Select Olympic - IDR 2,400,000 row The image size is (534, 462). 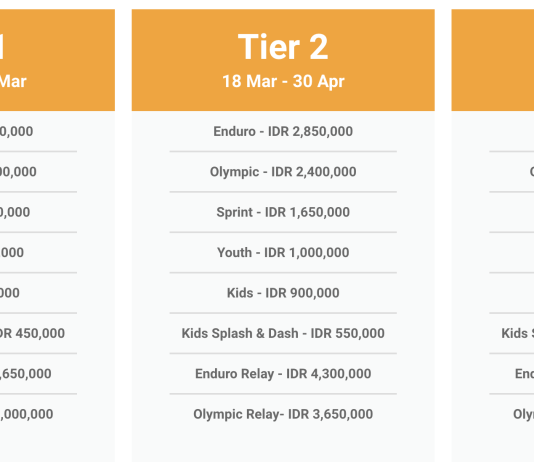click(x=283, y=172)
